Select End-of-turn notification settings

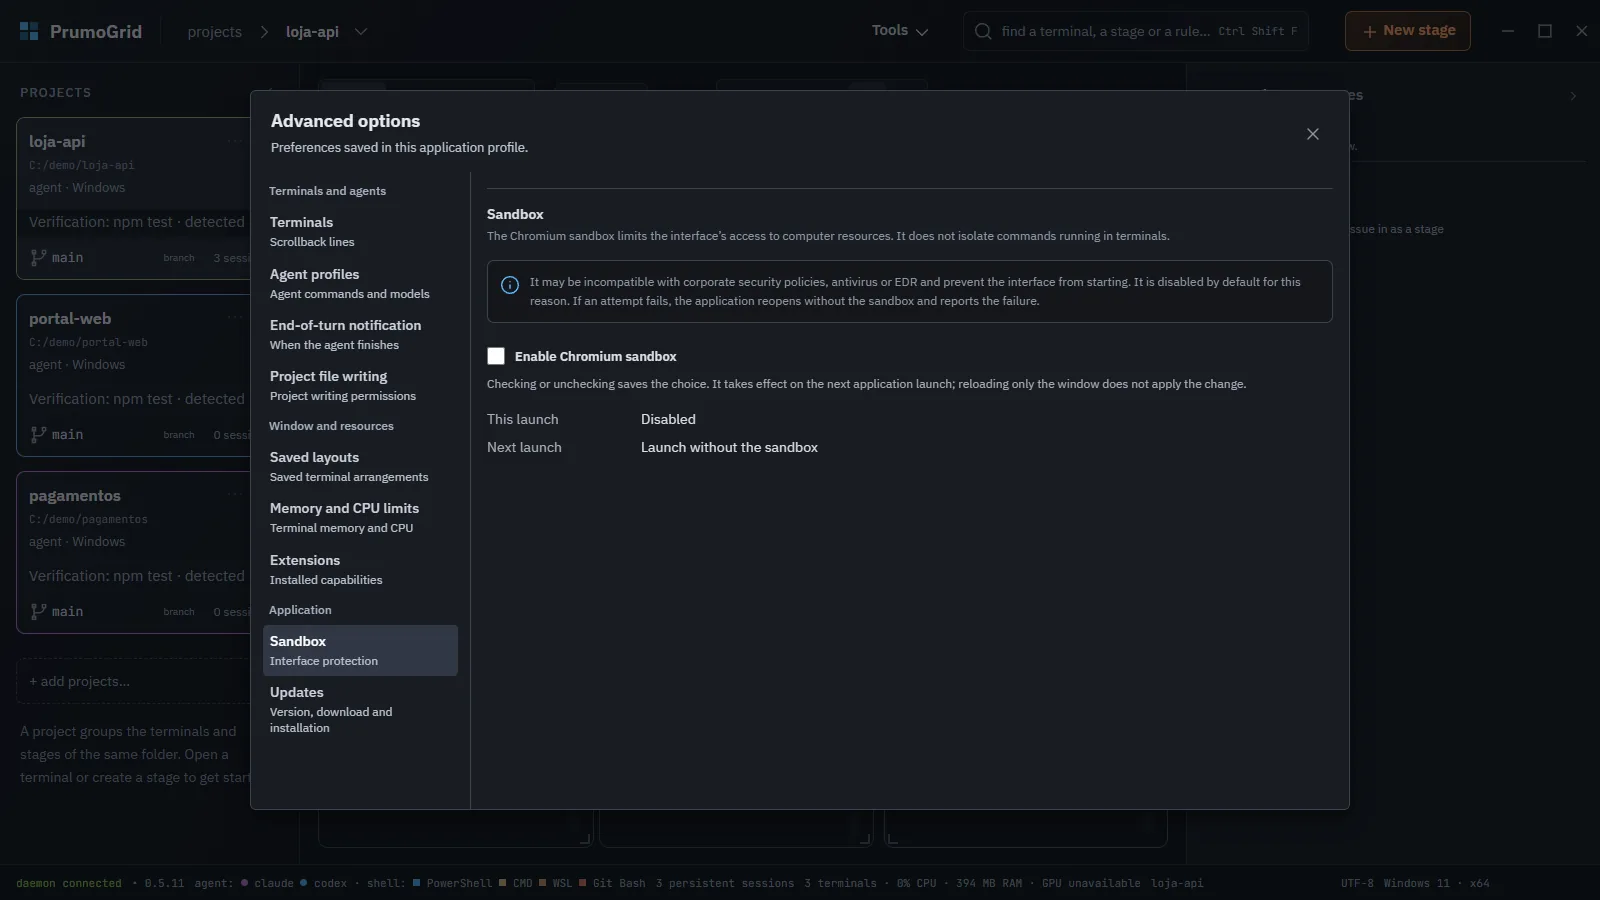pos(360,334)
